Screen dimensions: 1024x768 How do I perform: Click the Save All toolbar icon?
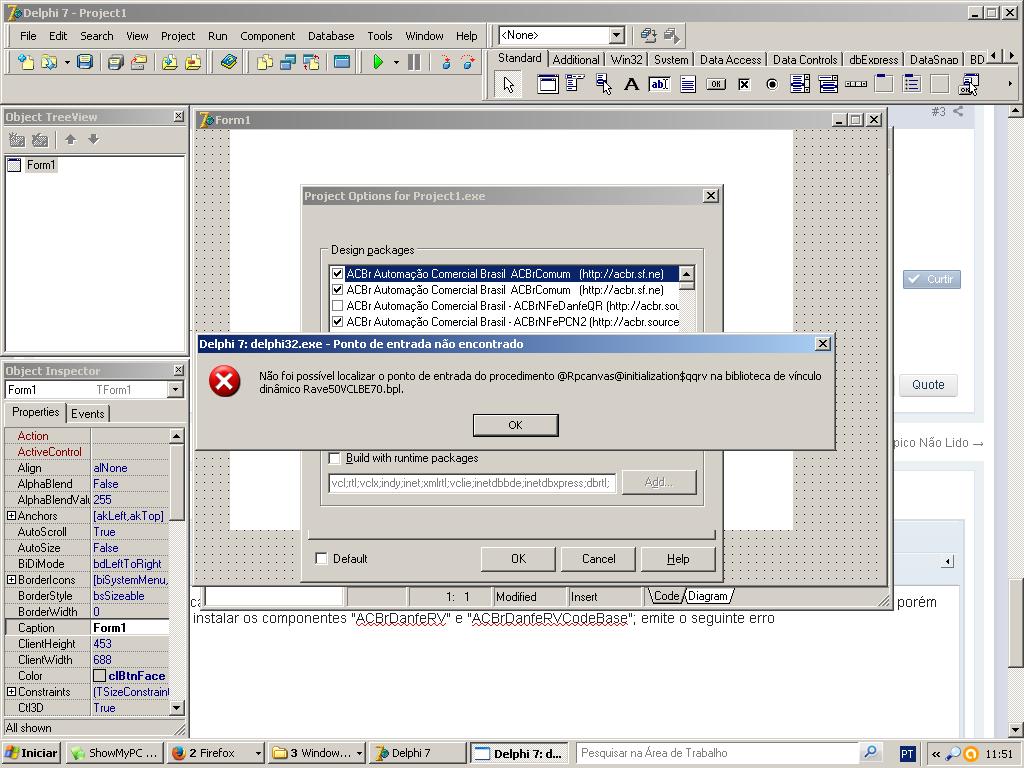(116, 62)
